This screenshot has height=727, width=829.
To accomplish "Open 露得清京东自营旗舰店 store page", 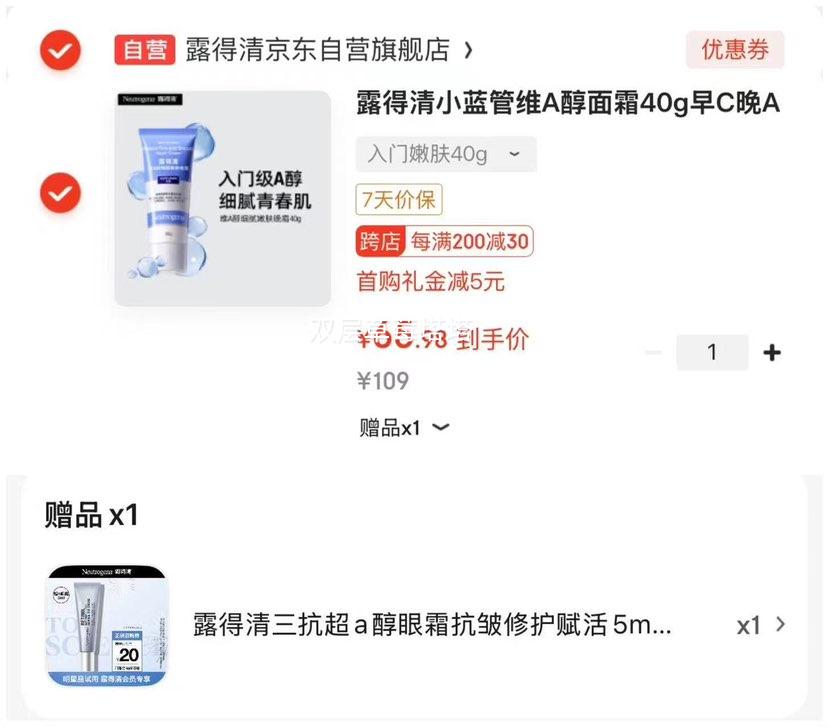I will (x=318, y=50).
